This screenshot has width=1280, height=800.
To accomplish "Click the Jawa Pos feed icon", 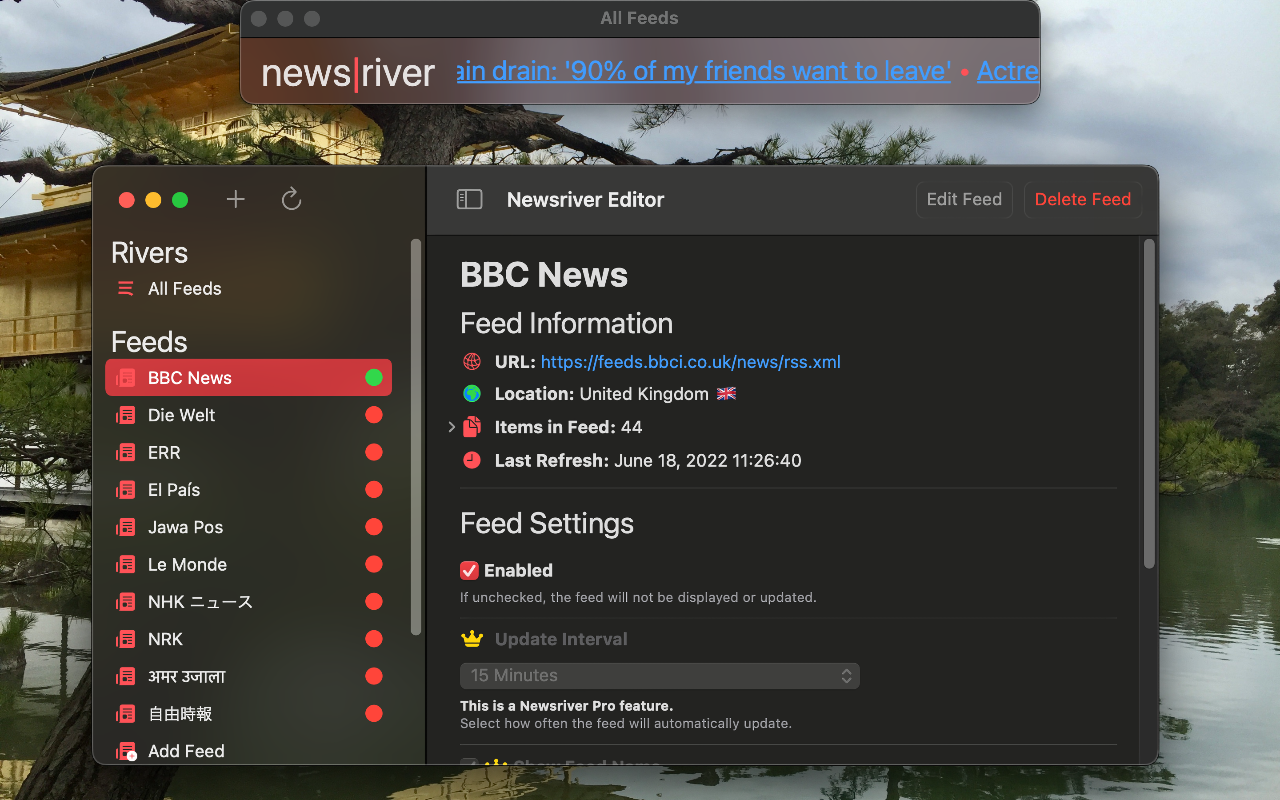I will click(126, 527).
